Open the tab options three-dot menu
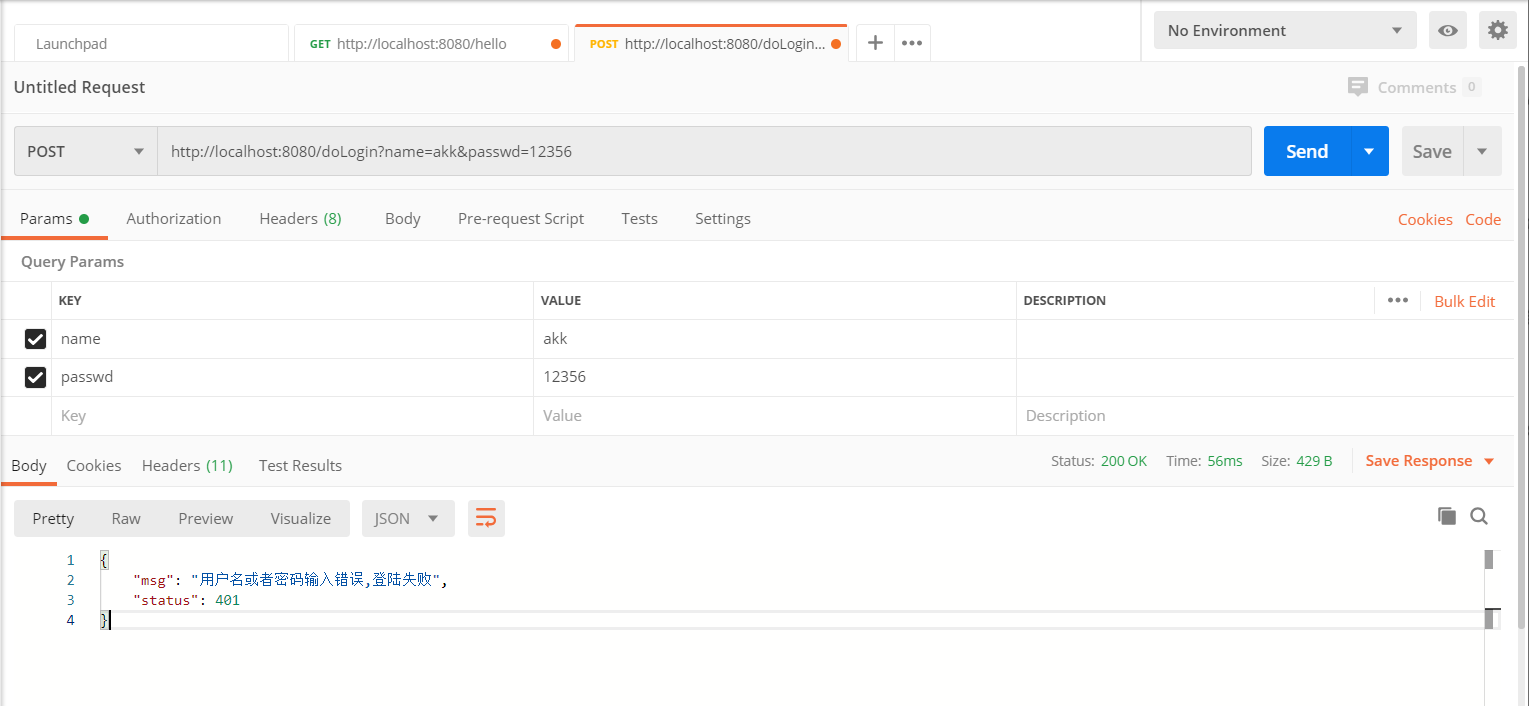Screen dimensions: 1529x706 911,43
